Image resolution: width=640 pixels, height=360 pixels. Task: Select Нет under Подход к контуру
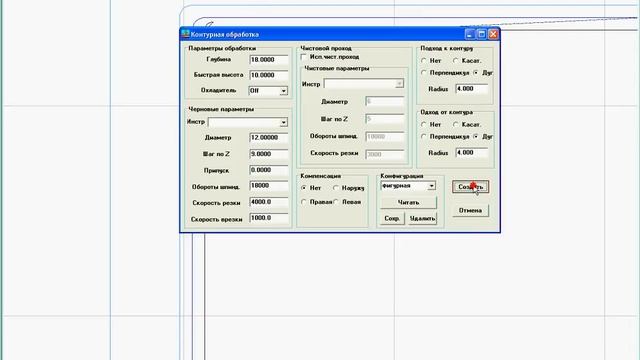[x=424, y=60]
